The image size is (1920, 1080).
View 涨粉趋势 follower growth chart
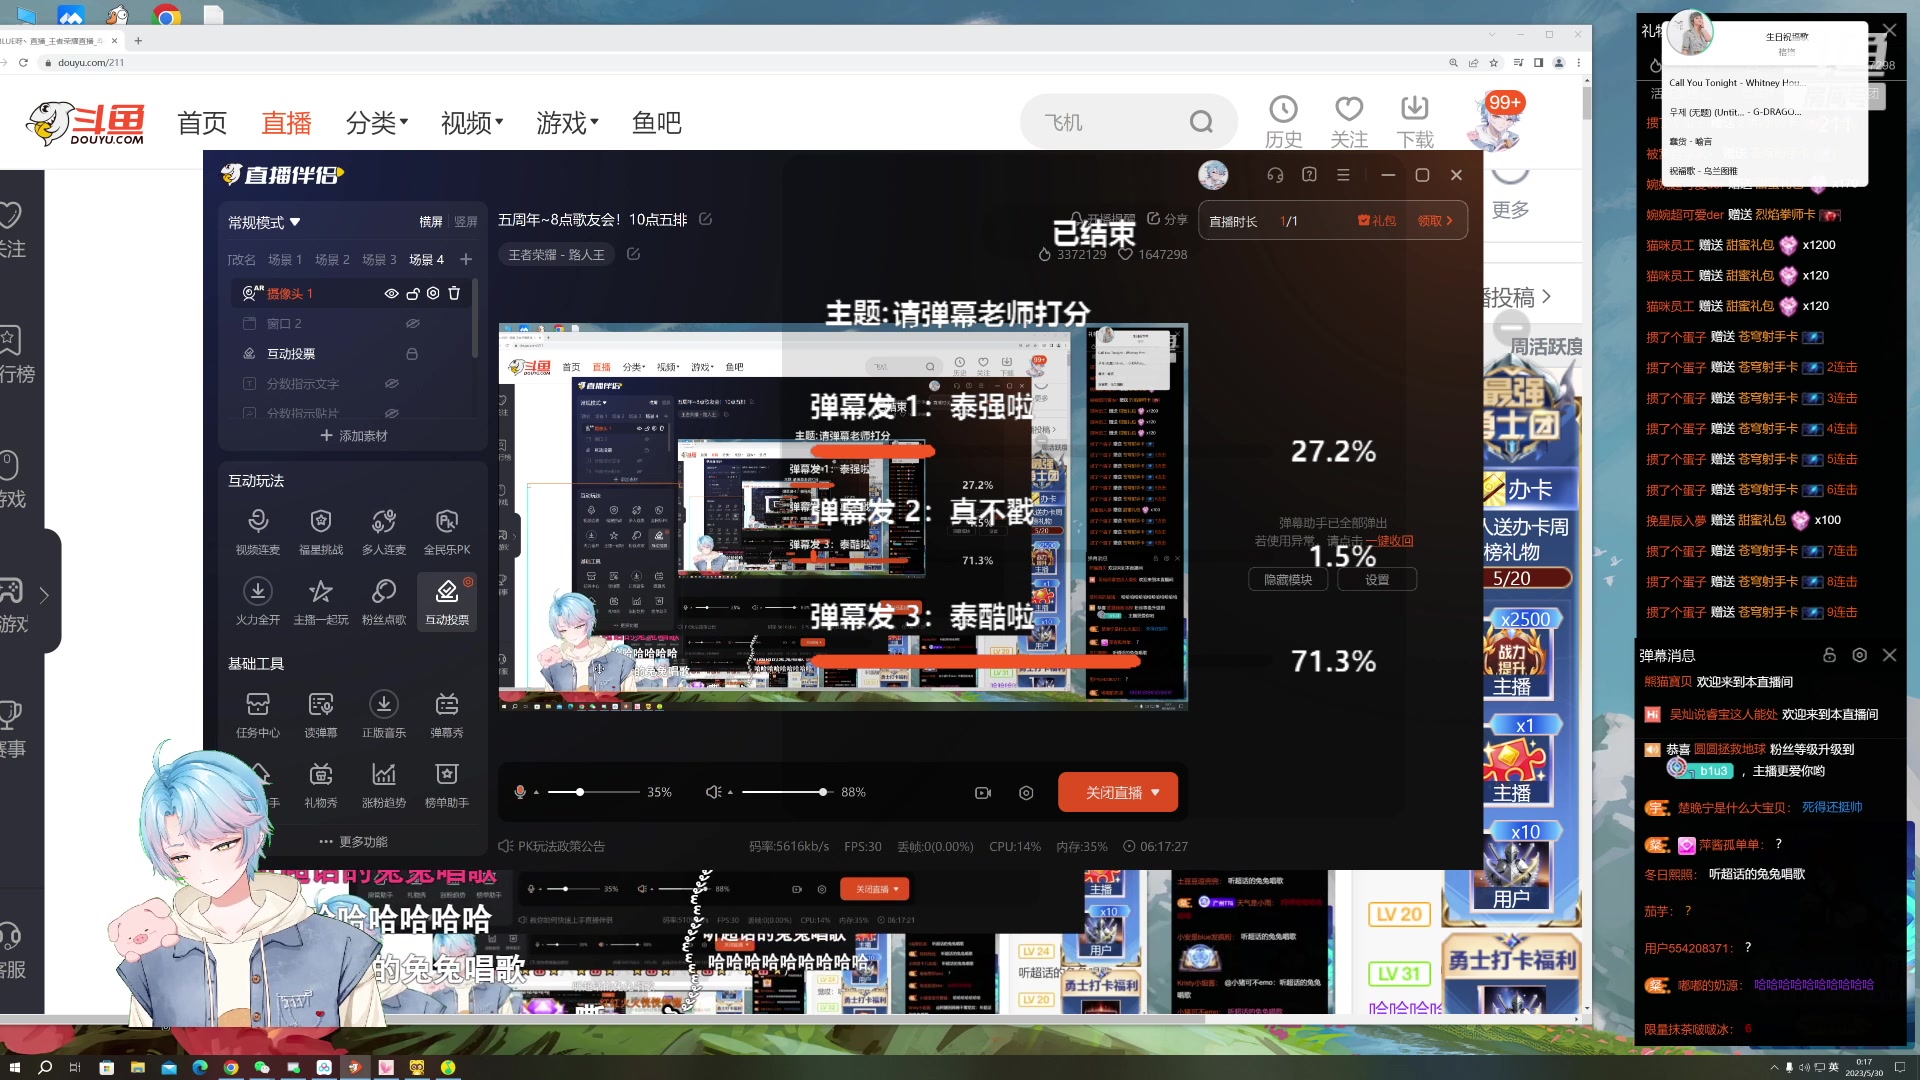pyautogui.click(x=383, y=785)
